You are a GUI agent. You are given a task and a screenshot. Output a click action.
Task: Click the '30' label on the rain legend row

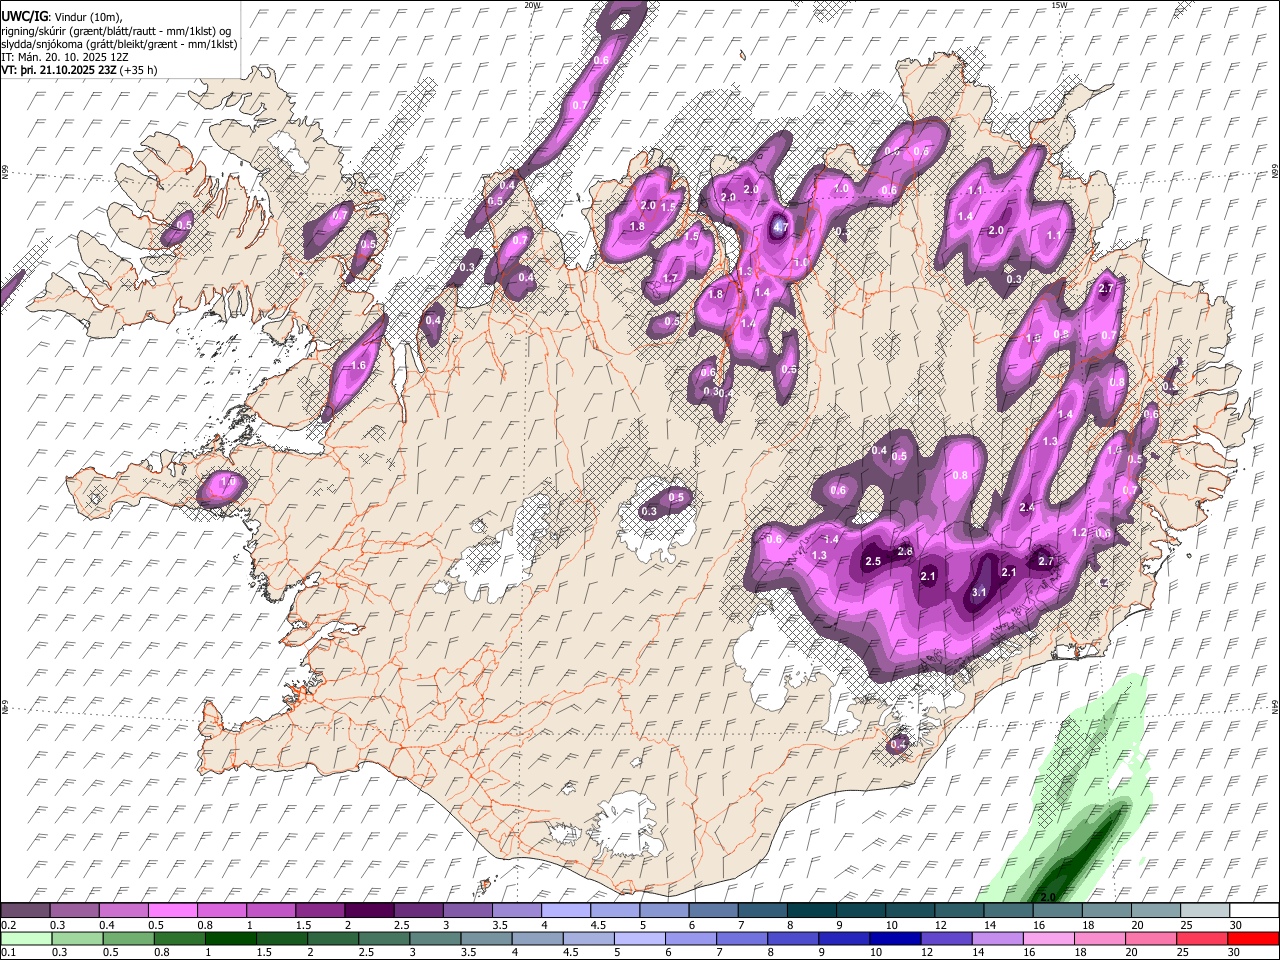point(1232,953)
